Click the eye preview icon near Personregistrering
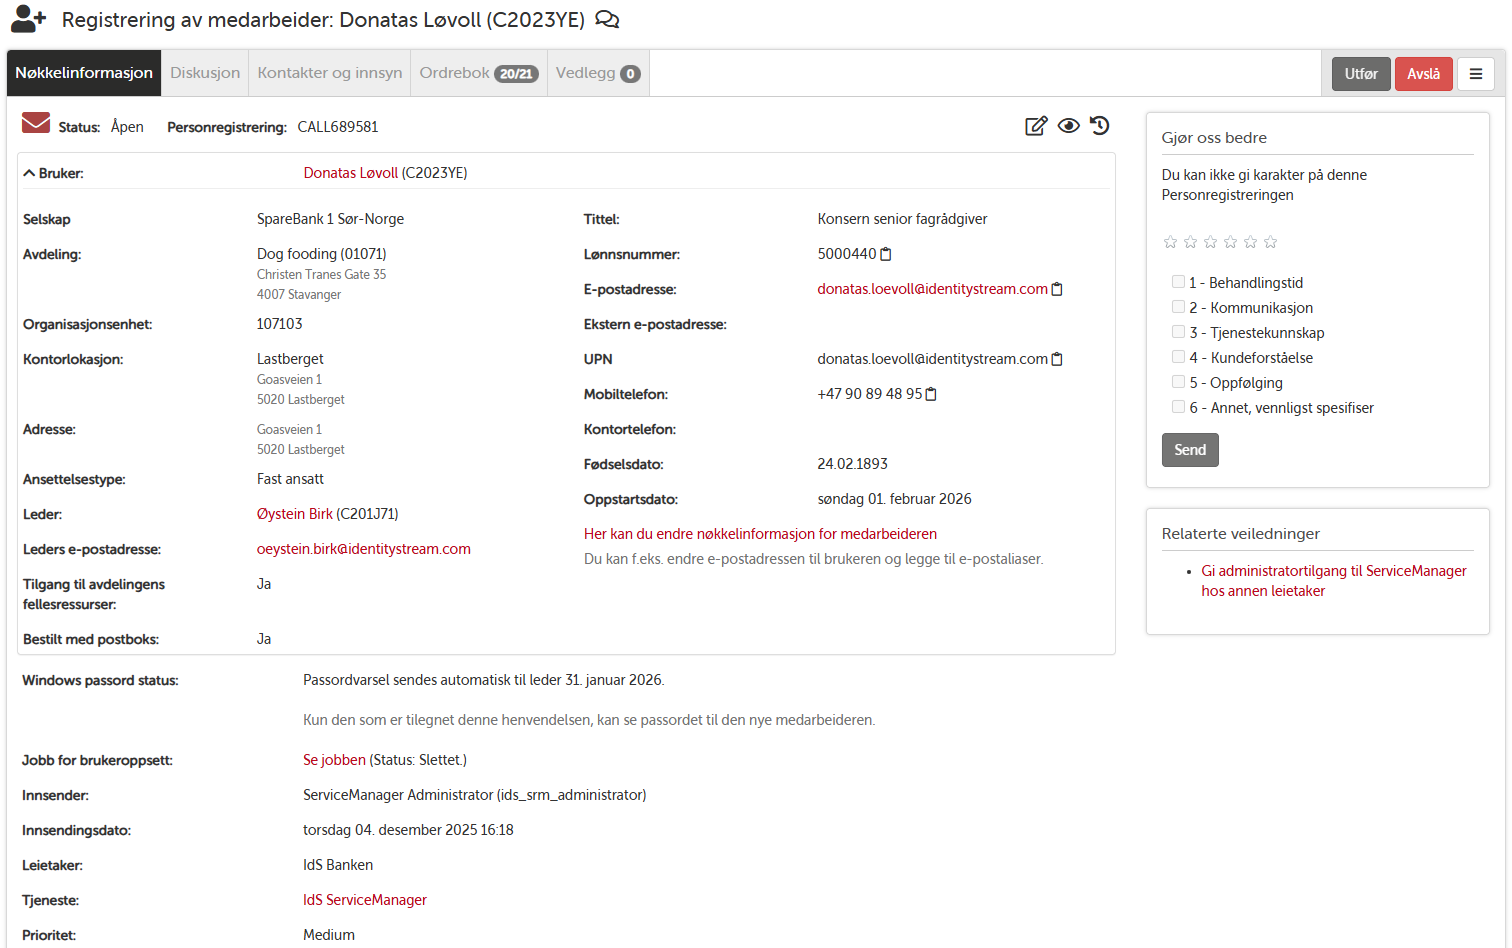Image resolution: width=1512 pixels, height=948 pixels. click(x=1069, y=126)
